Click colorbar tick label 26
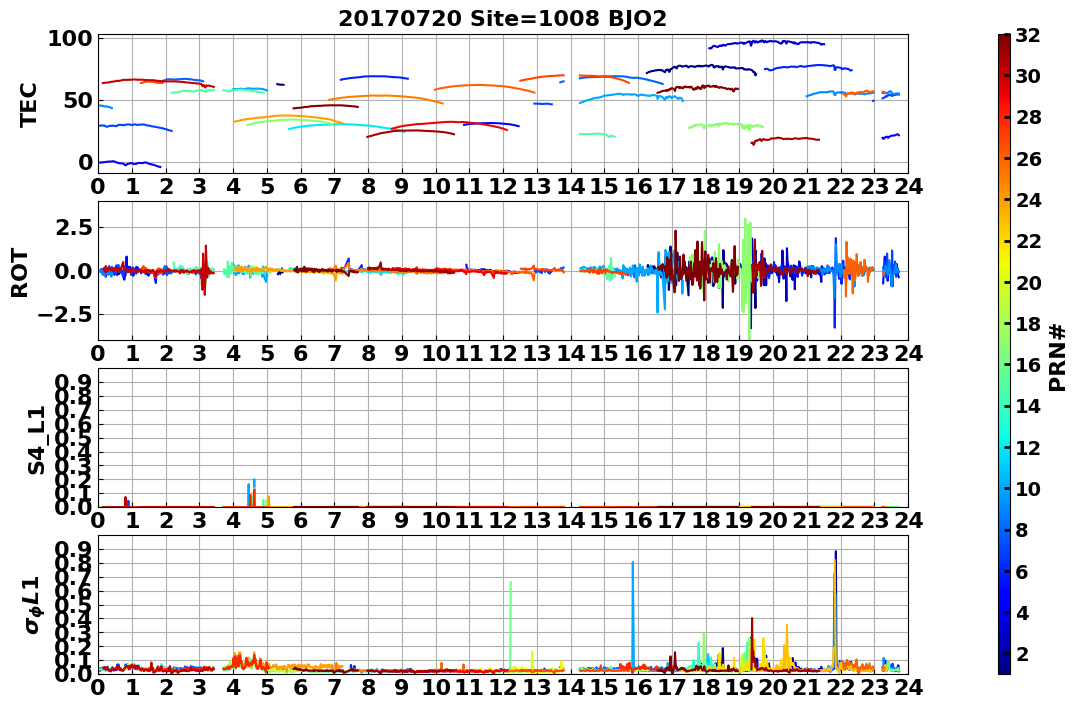The width and height of the screenshot is (1077, 709). point(1028,159)
